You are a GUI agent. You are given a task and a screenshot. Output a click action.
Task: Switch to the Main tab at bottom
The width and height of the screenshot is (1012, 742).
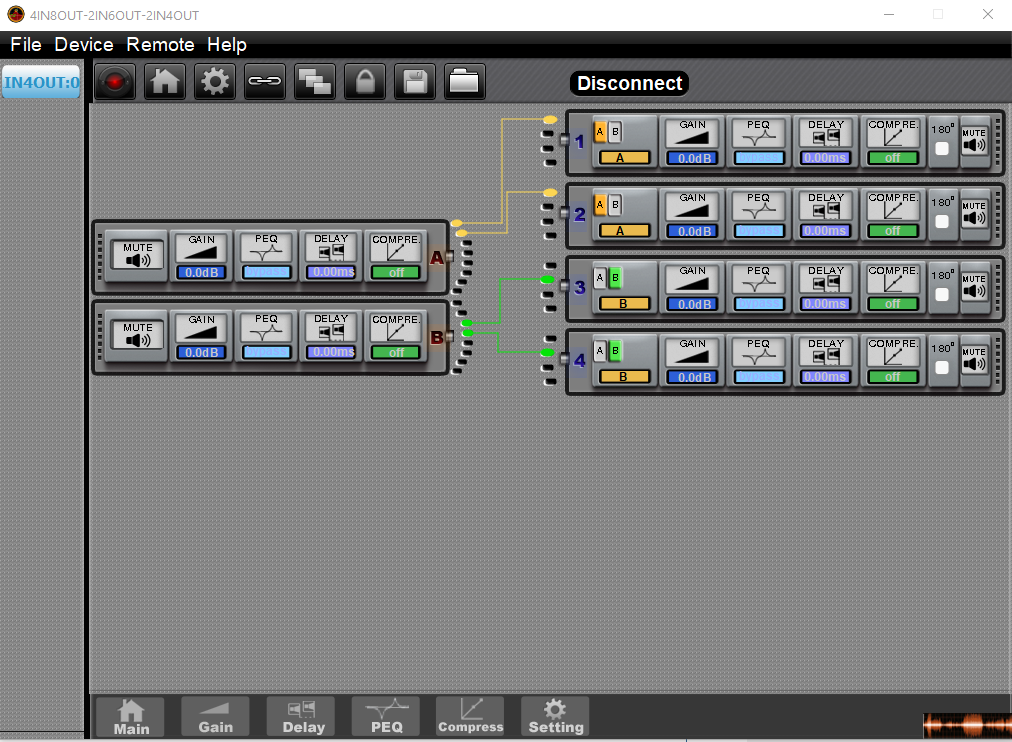(x=131, y=717)
